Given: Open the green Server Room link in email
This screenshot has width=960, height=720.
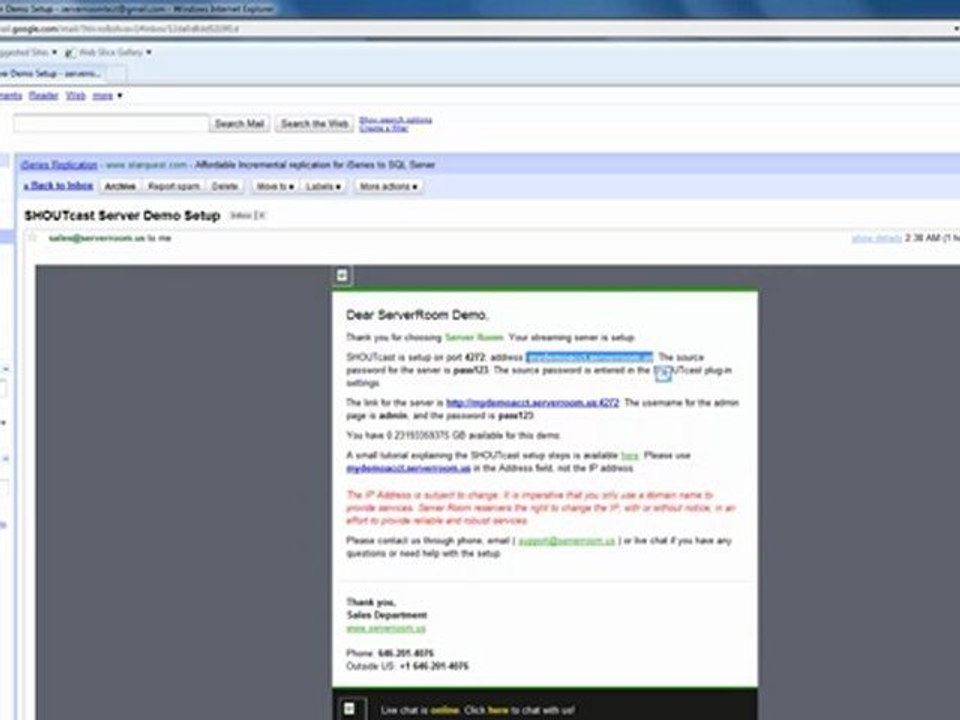Looking at the screenshot, I should point(474,337).
